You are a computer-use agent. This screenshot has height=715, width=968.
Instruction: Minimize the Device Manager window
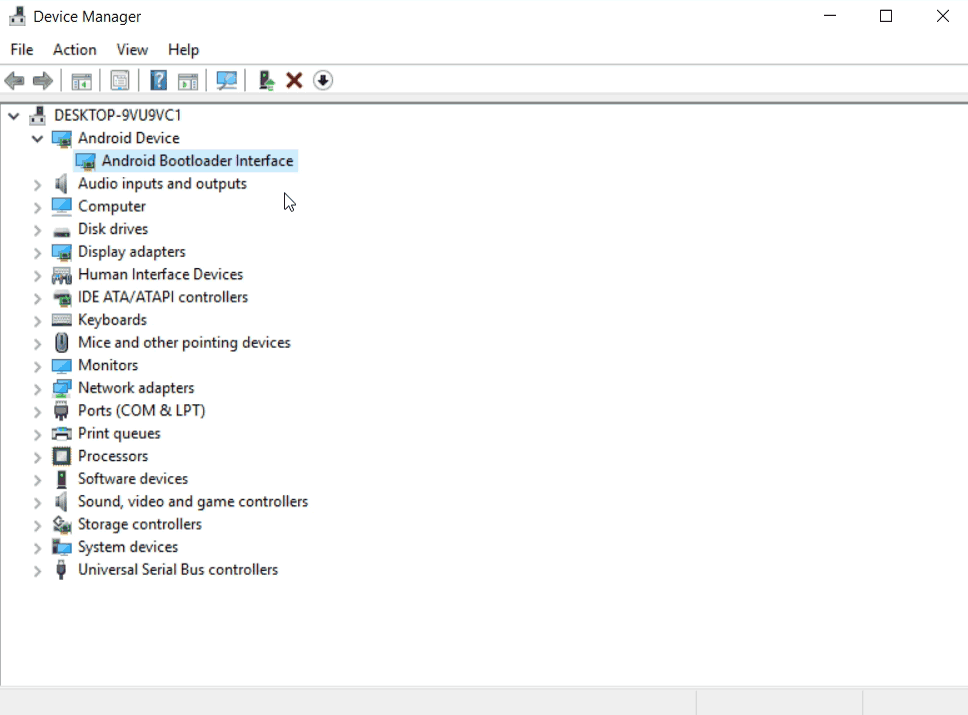coord(830,16)
